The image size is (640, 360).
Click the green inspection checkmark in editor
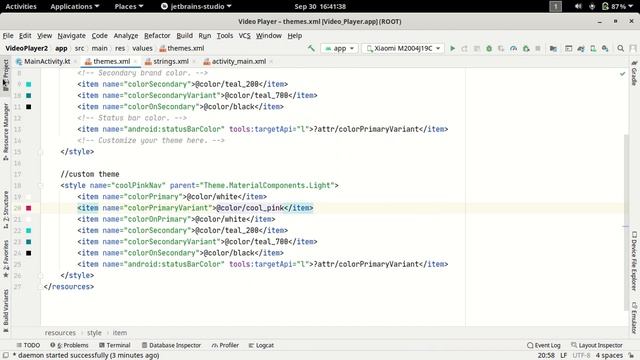(622, 74)
